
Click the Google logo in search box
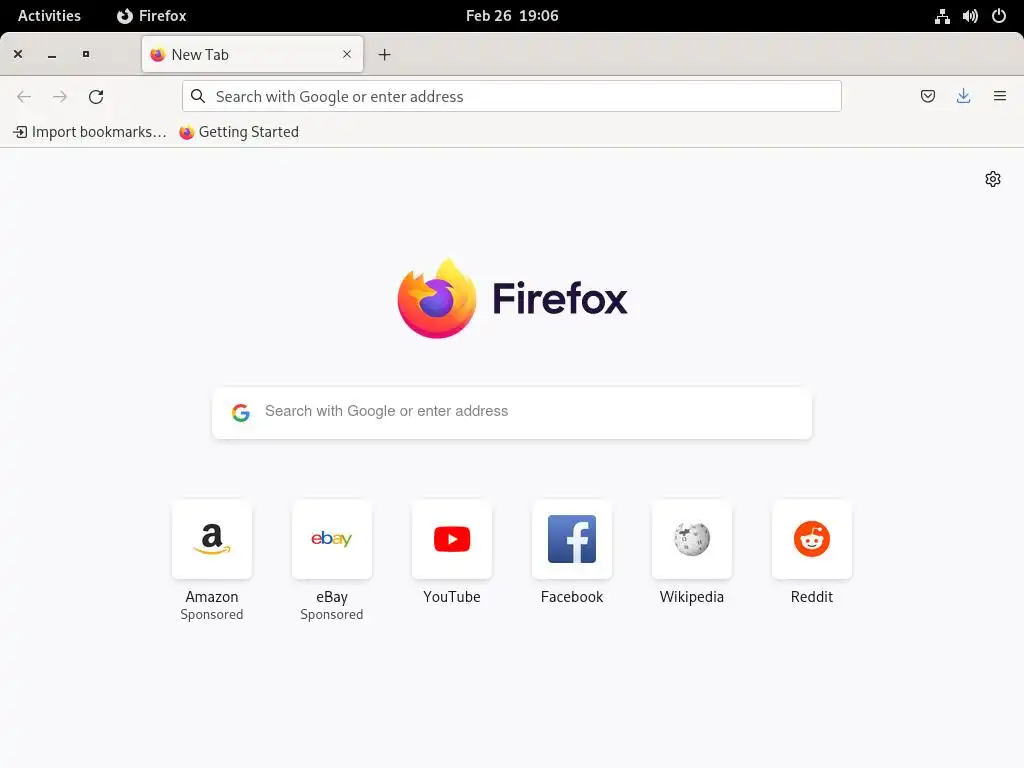click(241, 412)
